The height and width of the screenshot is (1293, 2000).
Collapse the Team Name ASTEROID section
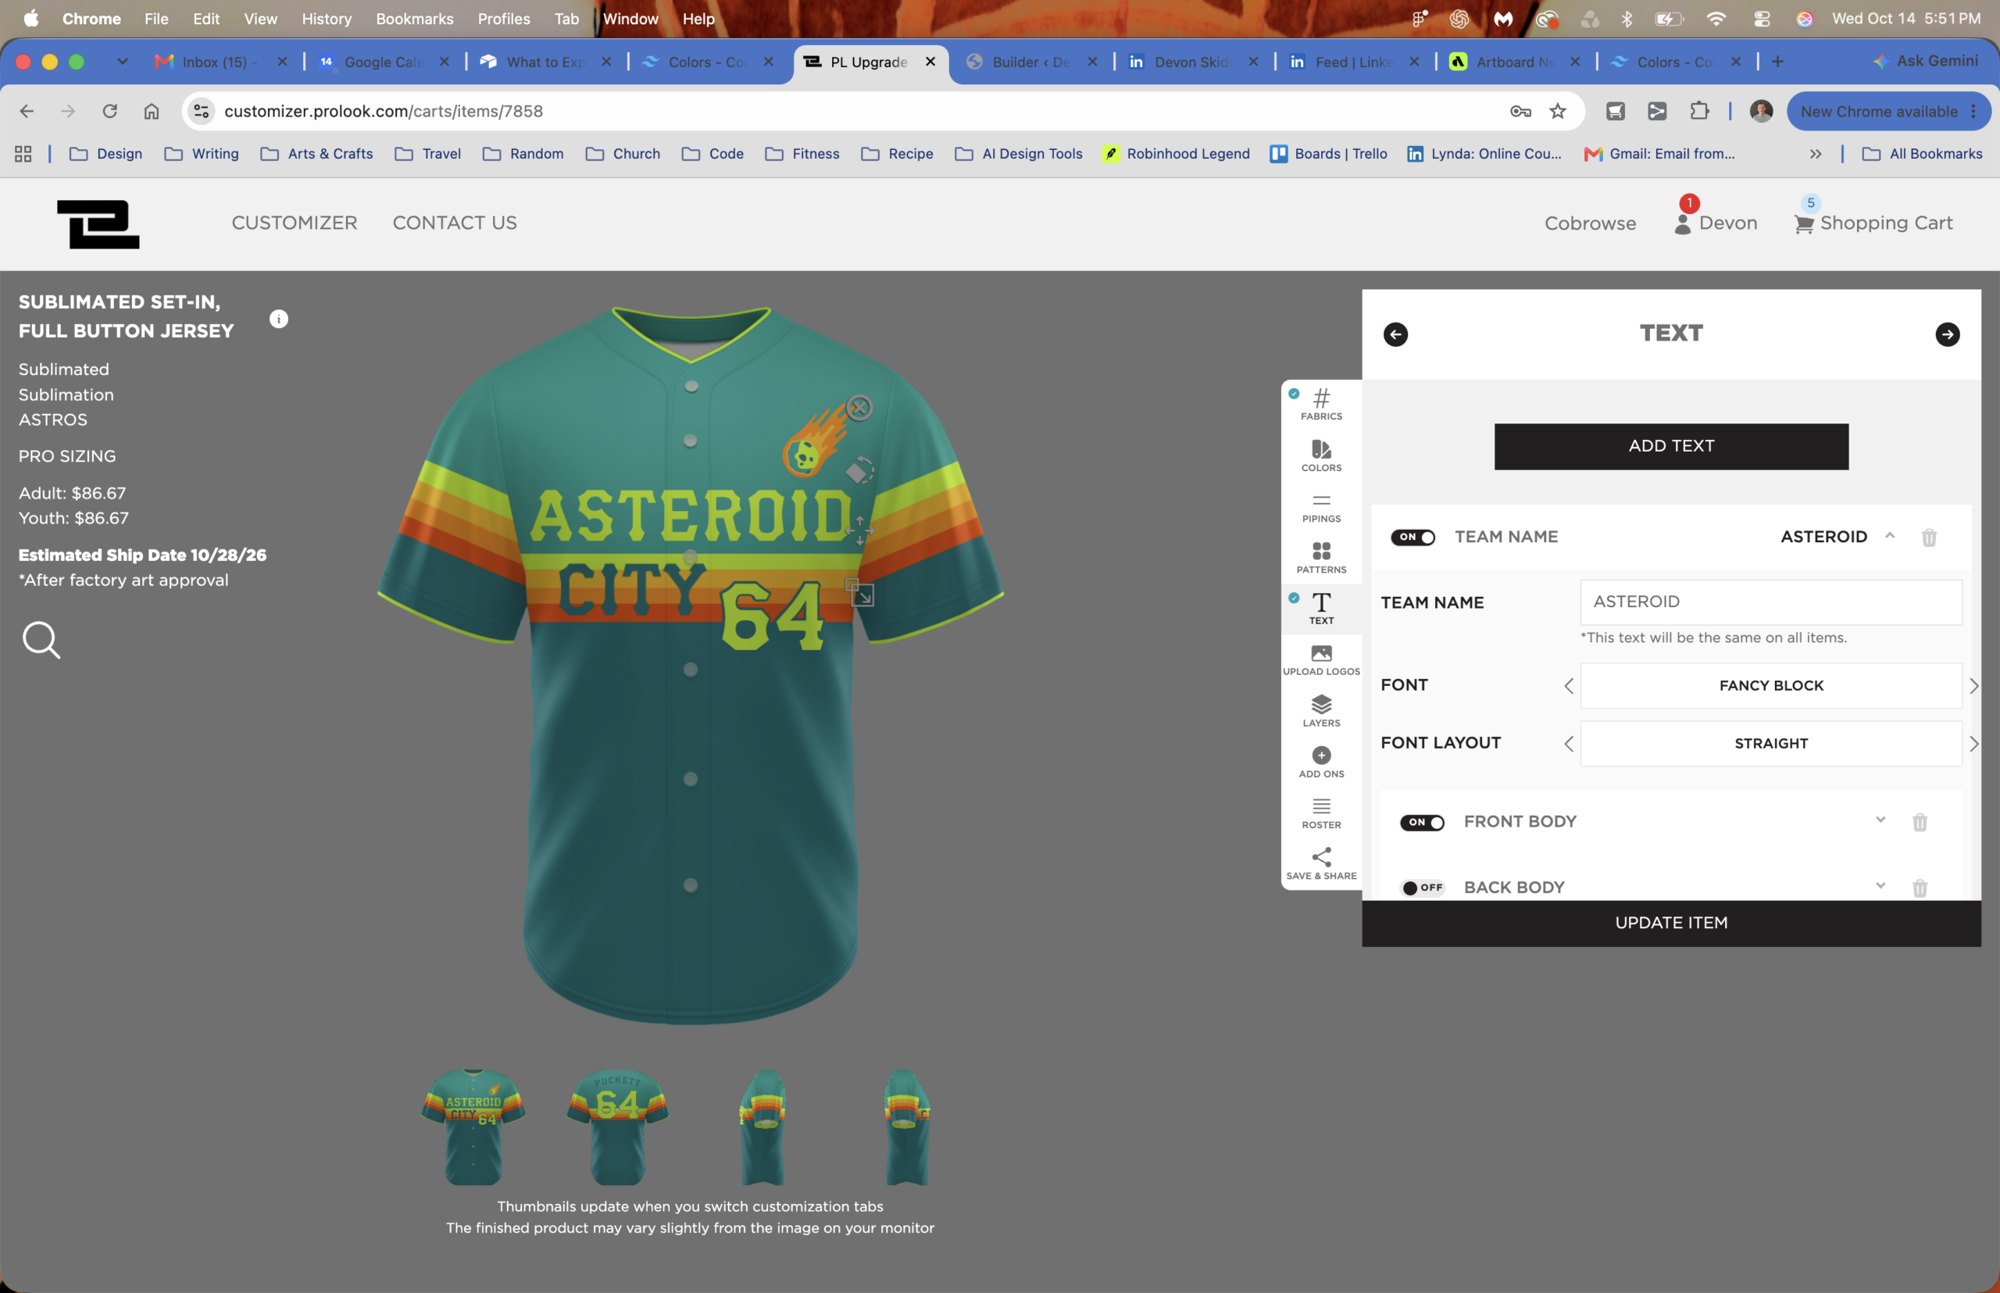1889,536
